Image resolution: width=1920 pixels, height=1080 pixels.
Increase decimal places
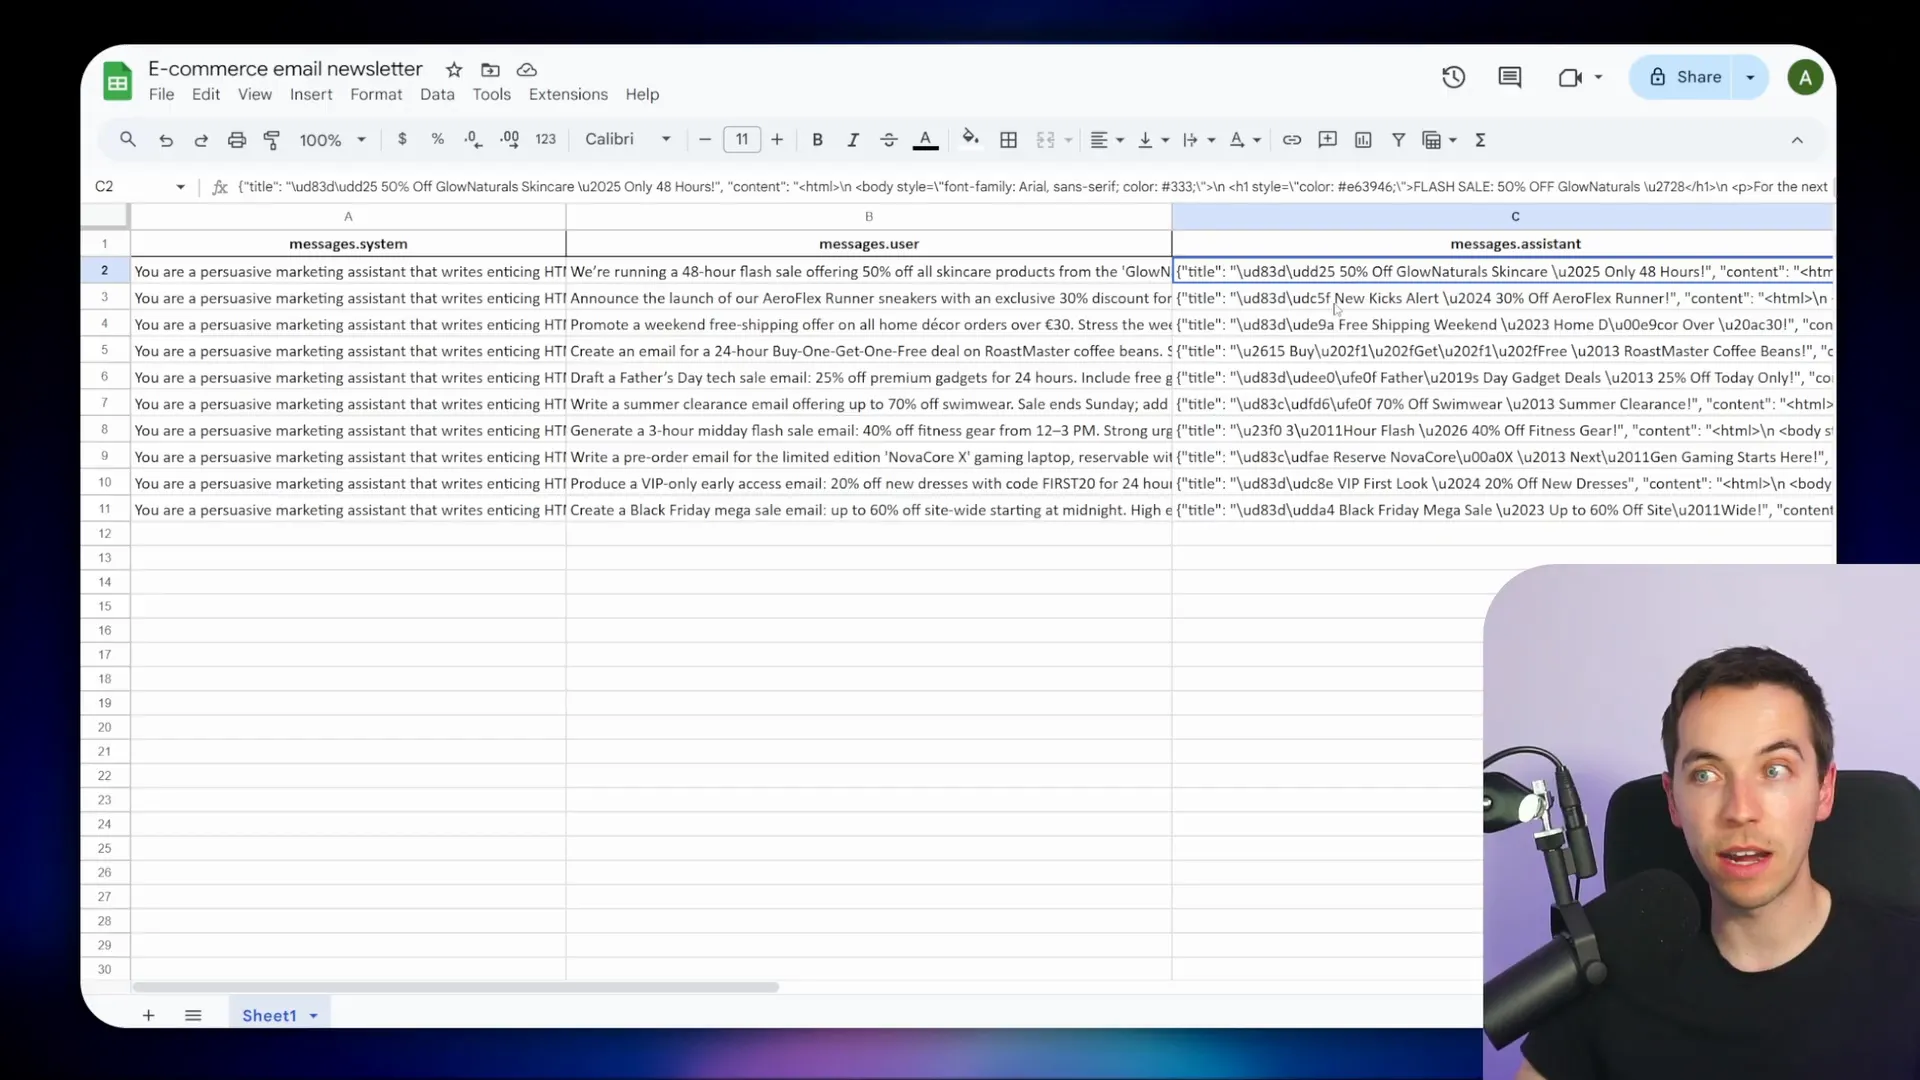[x=509, y=139]
